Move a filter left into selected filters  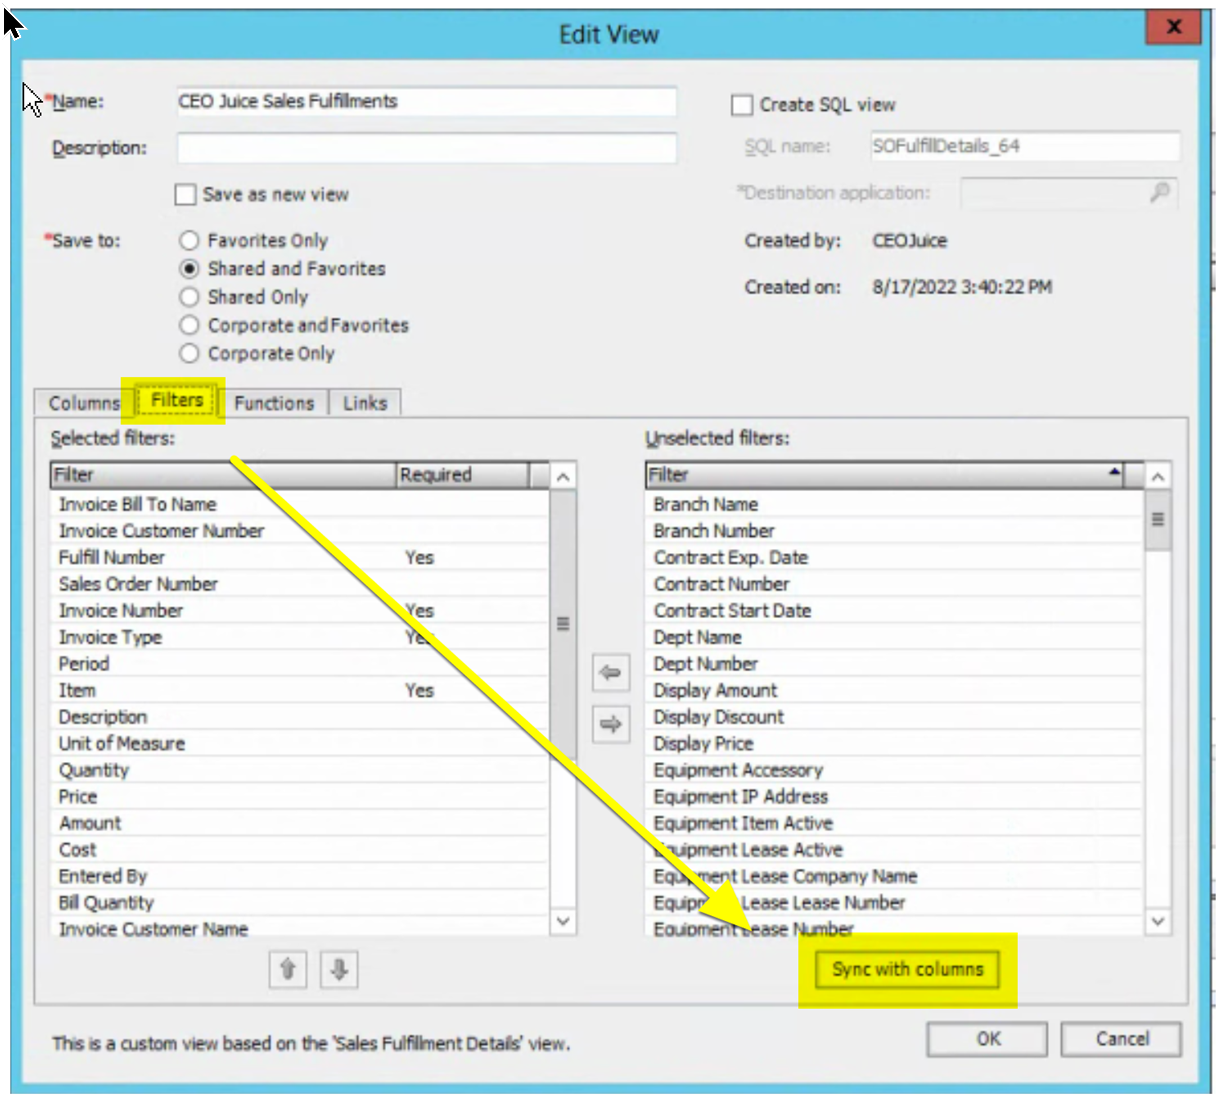tap(610, 674)
